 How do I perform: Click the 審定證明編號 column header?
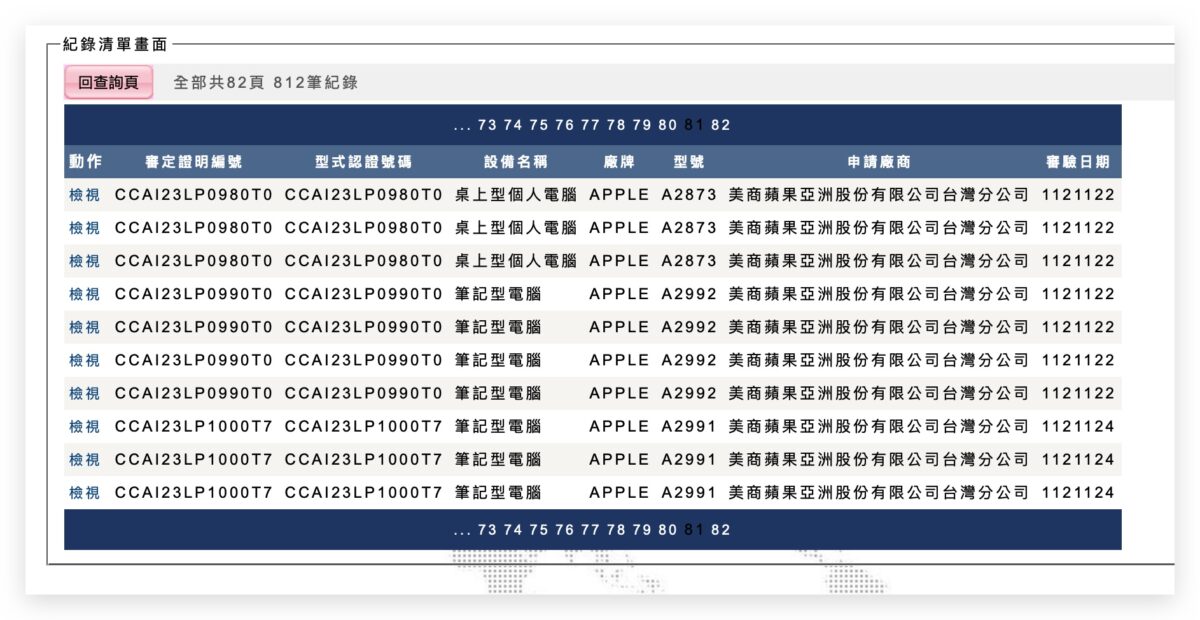click(x=193, y=162)
